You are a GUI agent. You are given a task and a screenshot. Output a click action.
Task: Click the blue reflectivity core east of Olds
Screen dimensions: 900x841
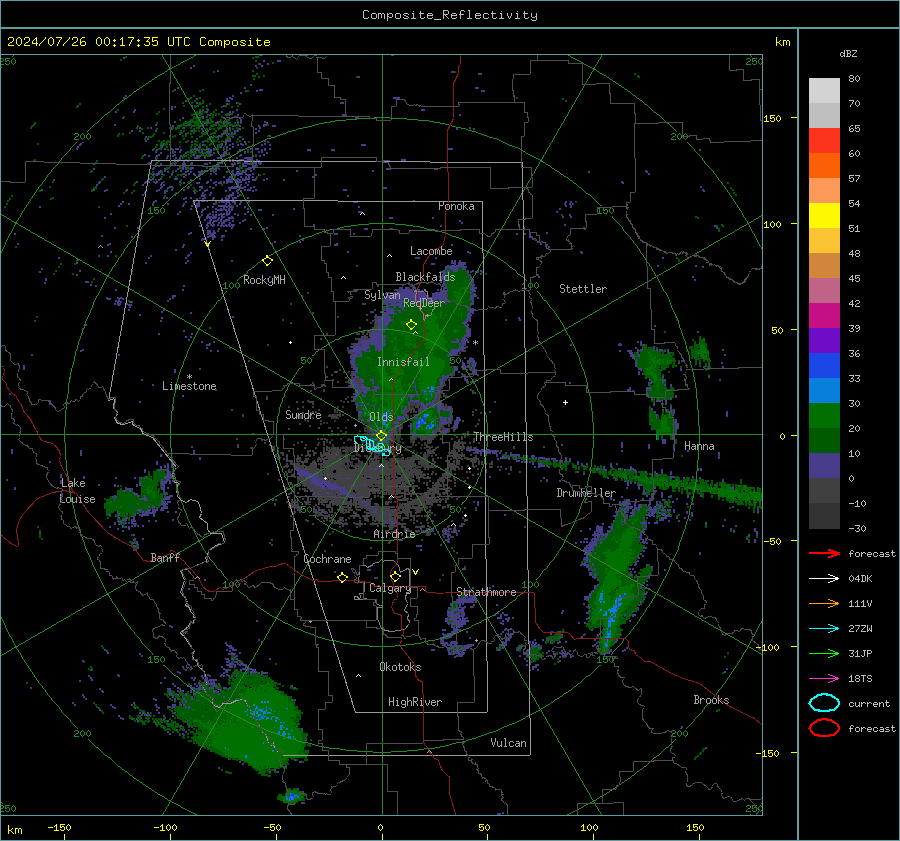pyautogui.click(x=424, y=423)
